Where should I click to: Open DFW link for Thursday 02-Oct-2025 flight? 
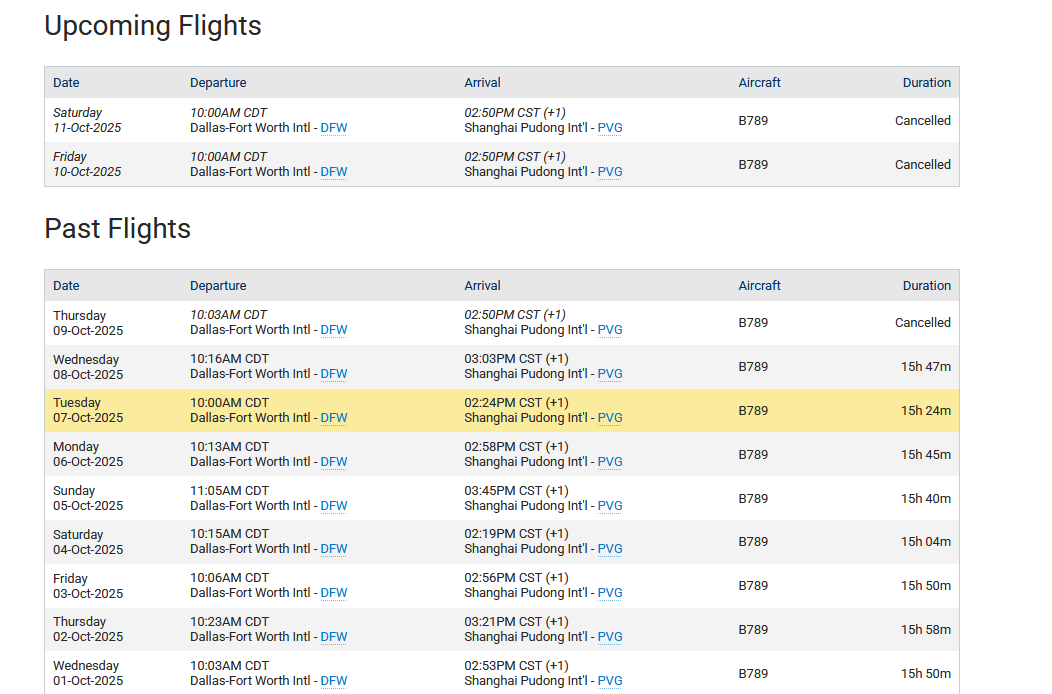tap(334, 637)
